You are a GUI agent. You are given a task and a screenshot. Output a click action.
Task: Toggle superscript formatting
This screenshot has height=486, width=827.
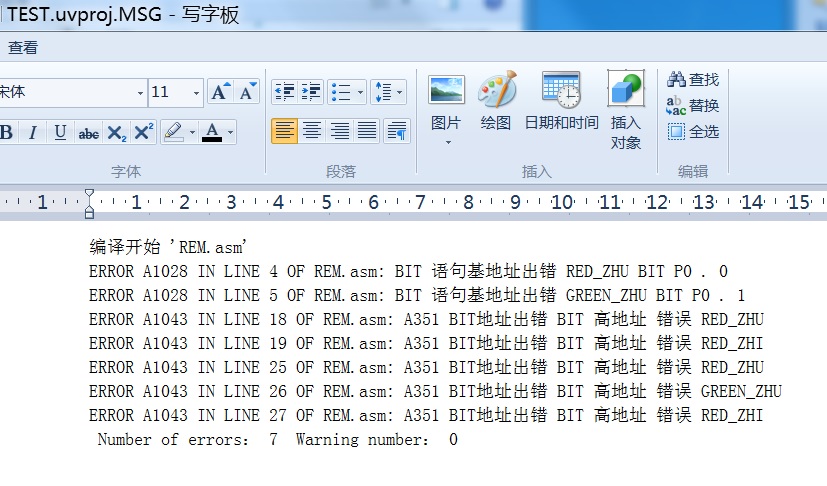(x=143, y=132)
